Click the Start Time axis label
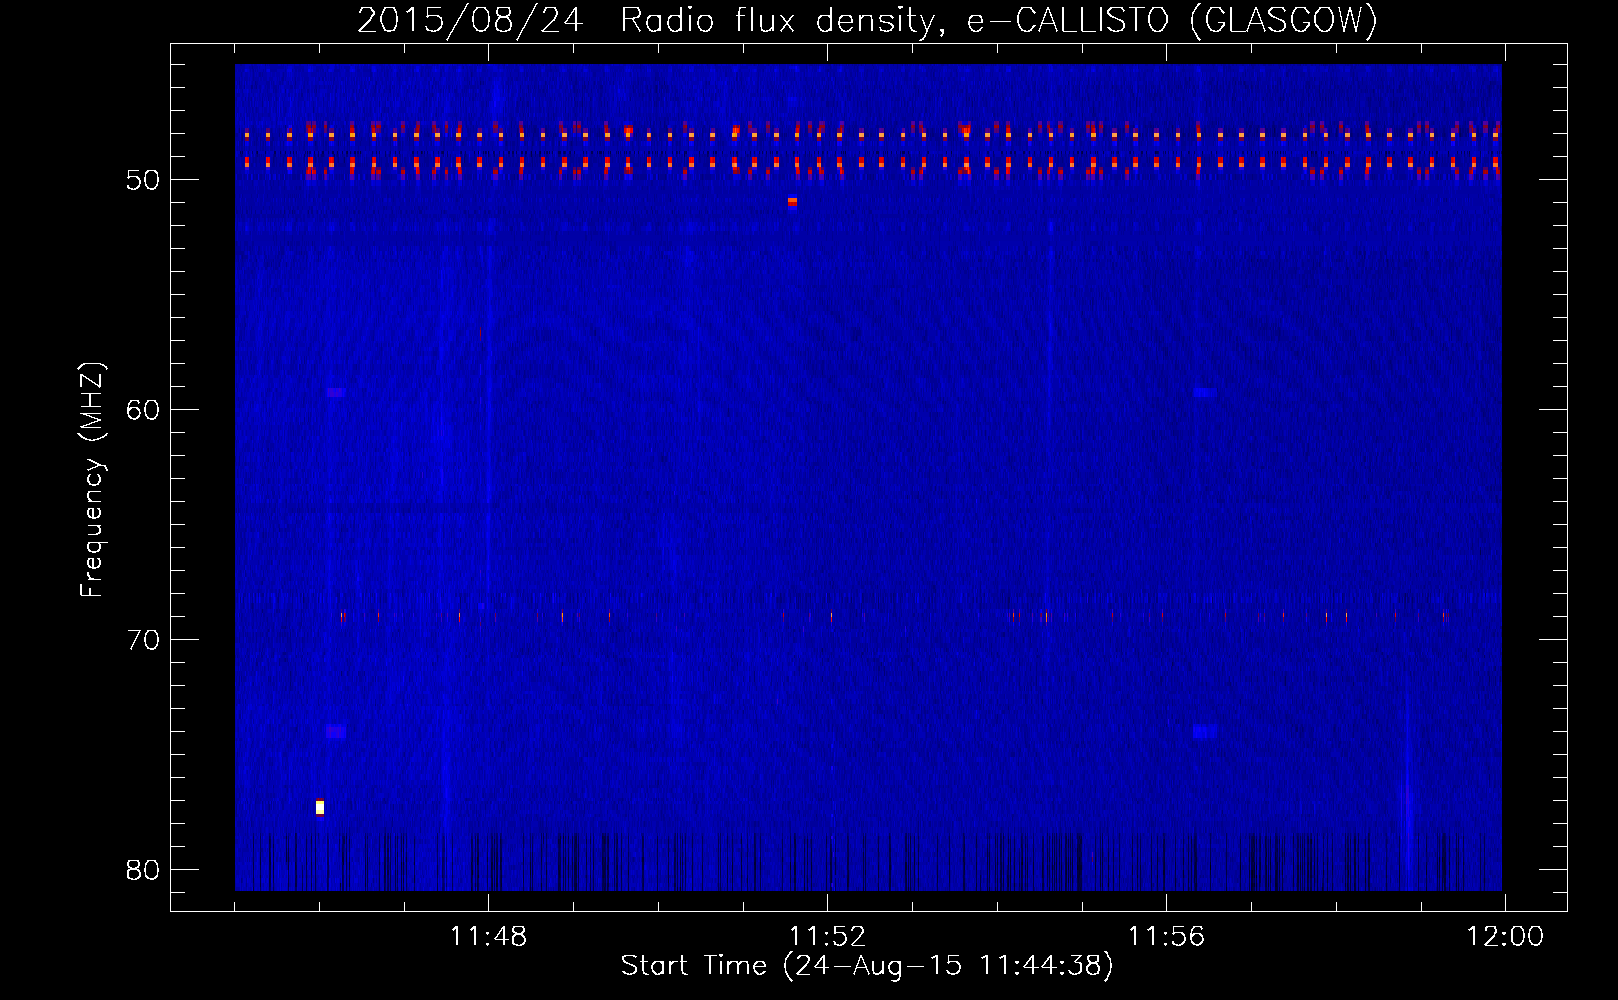This screenshot has width=1618, height=1000. (867, 966)
